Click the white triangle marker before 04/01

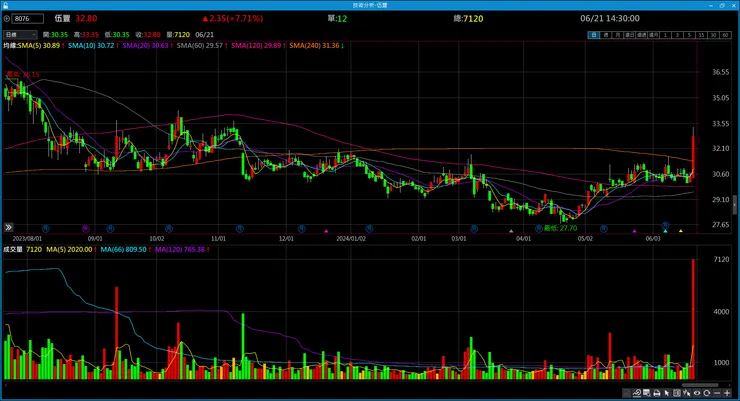coord(511,231)
